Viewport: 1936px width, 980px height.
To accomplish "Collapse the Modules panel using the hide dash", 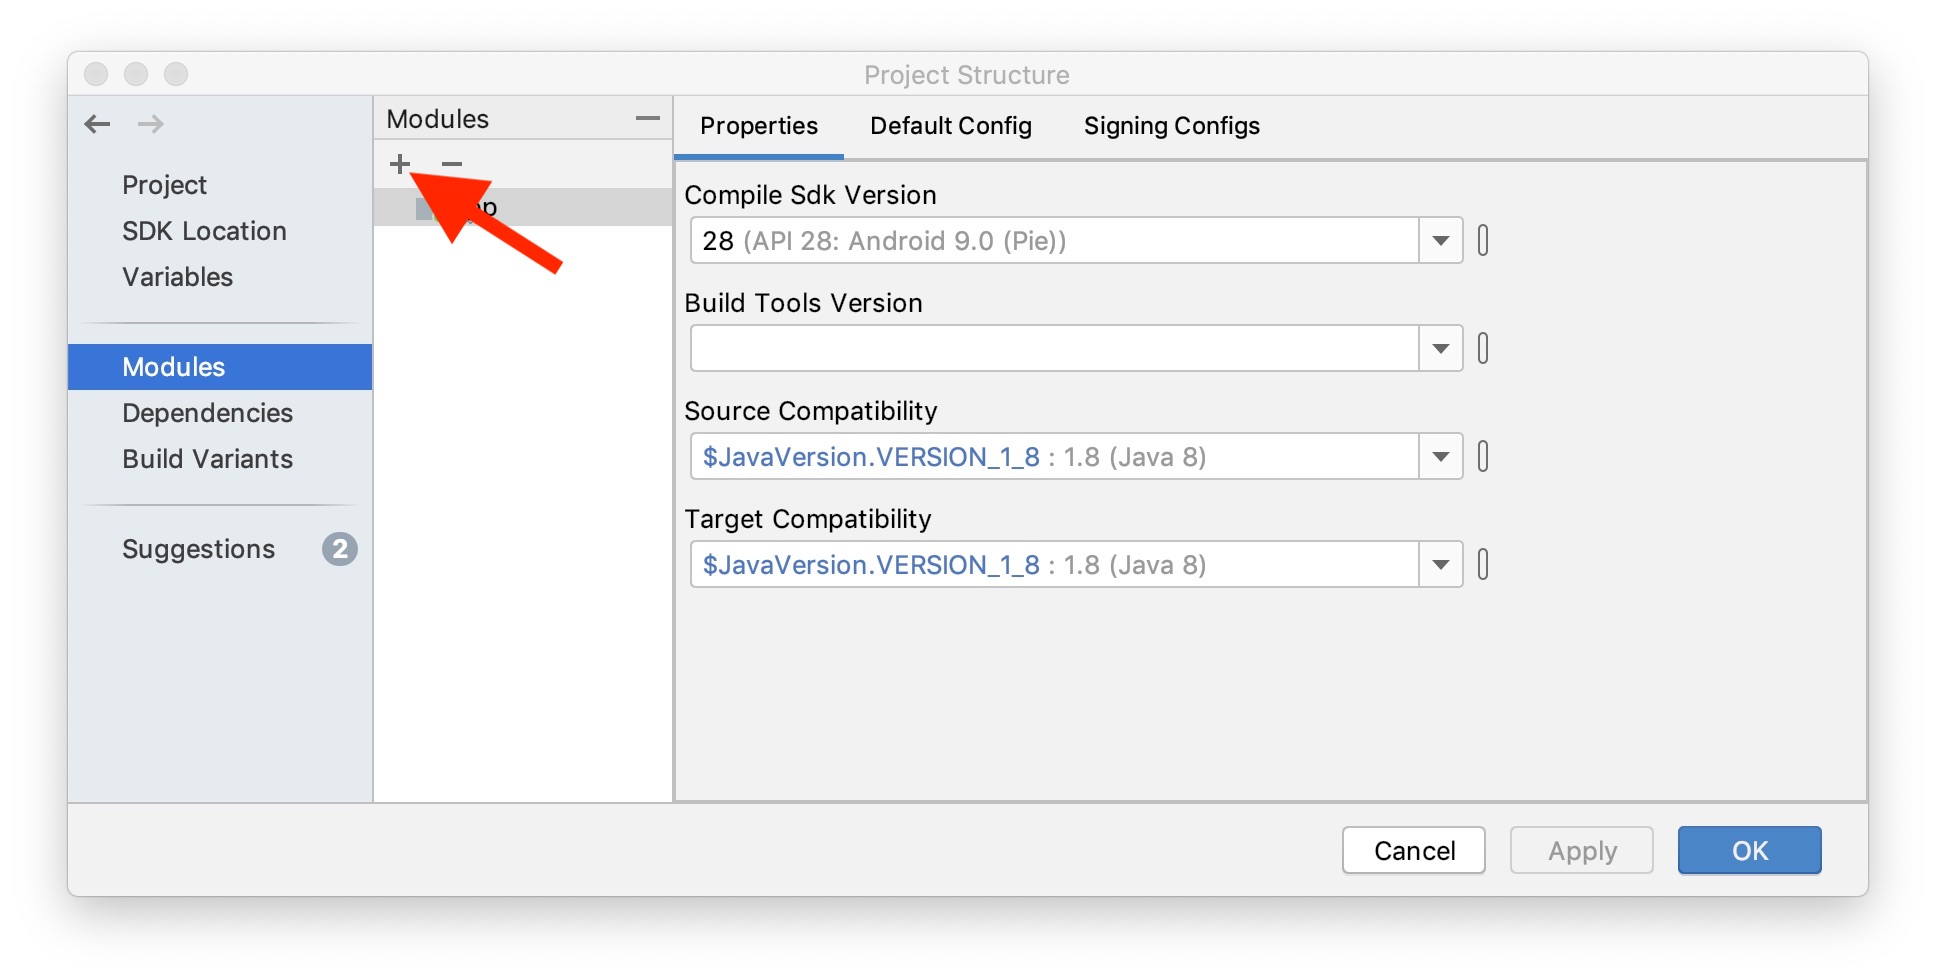I will tap(648, 118).
